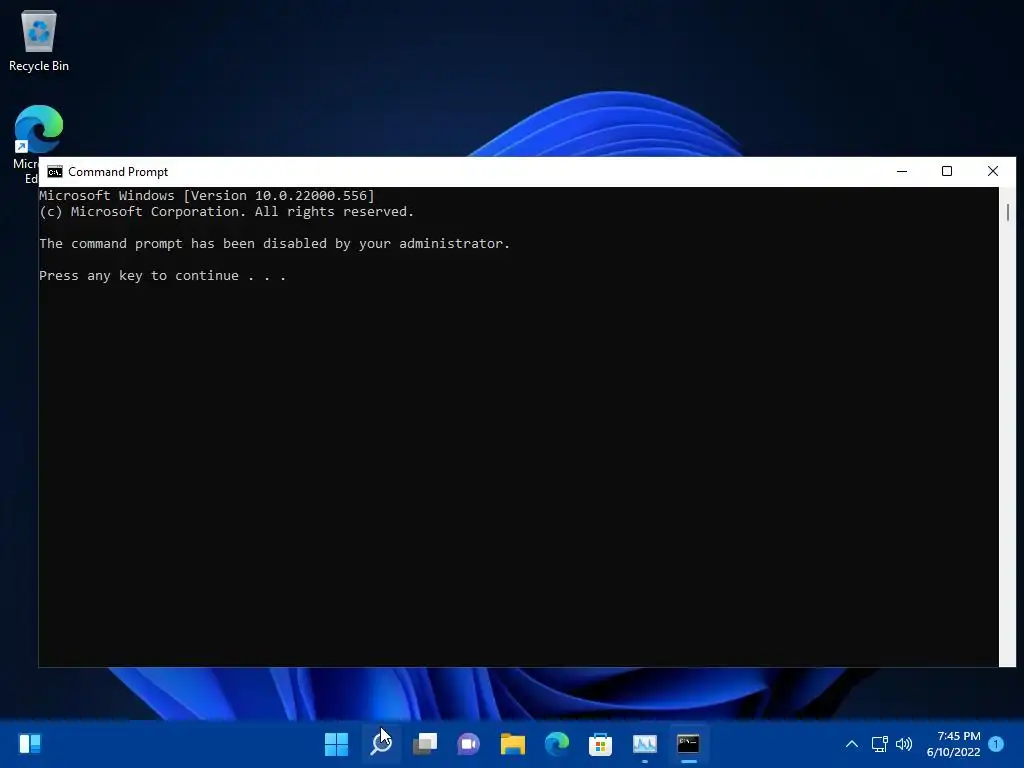The image size is (1024, 768).
Task: Open the notification count badge
Action: pyautogui.click(x=996, y=744)
